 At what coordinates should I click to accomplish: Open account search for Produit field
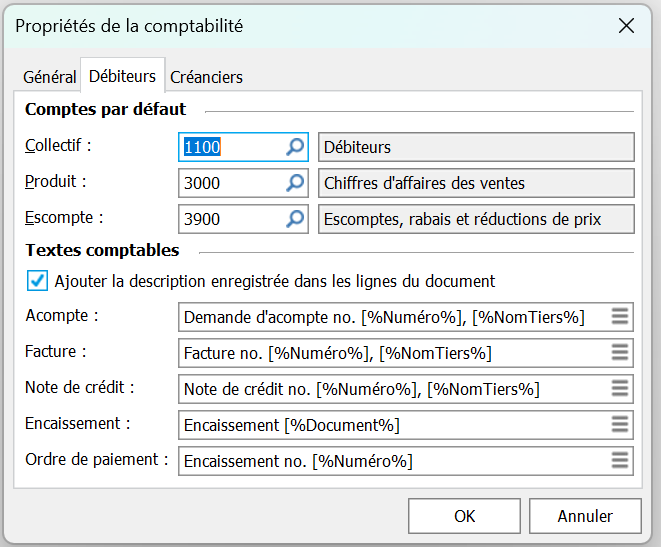pyautogui.click(x=295, y=183)
